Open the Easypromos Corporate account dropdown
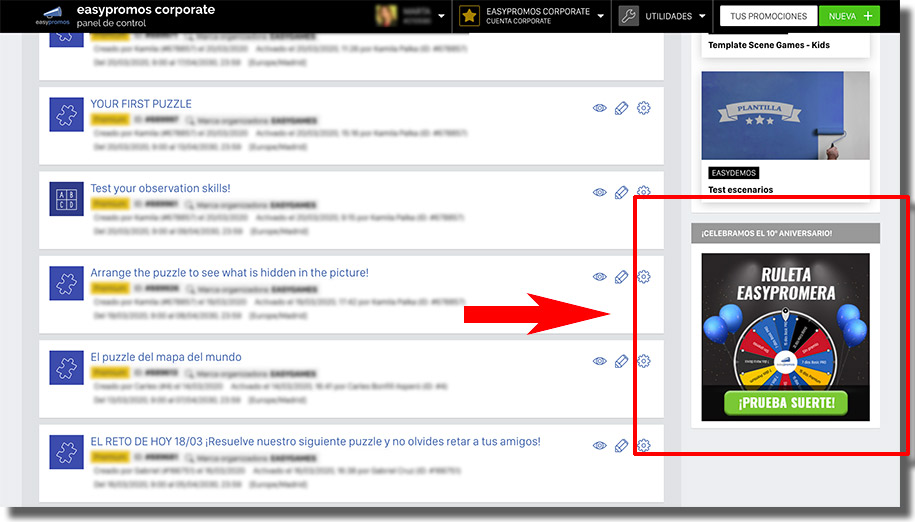Screen dimensions: 915x522 (600, 17)
